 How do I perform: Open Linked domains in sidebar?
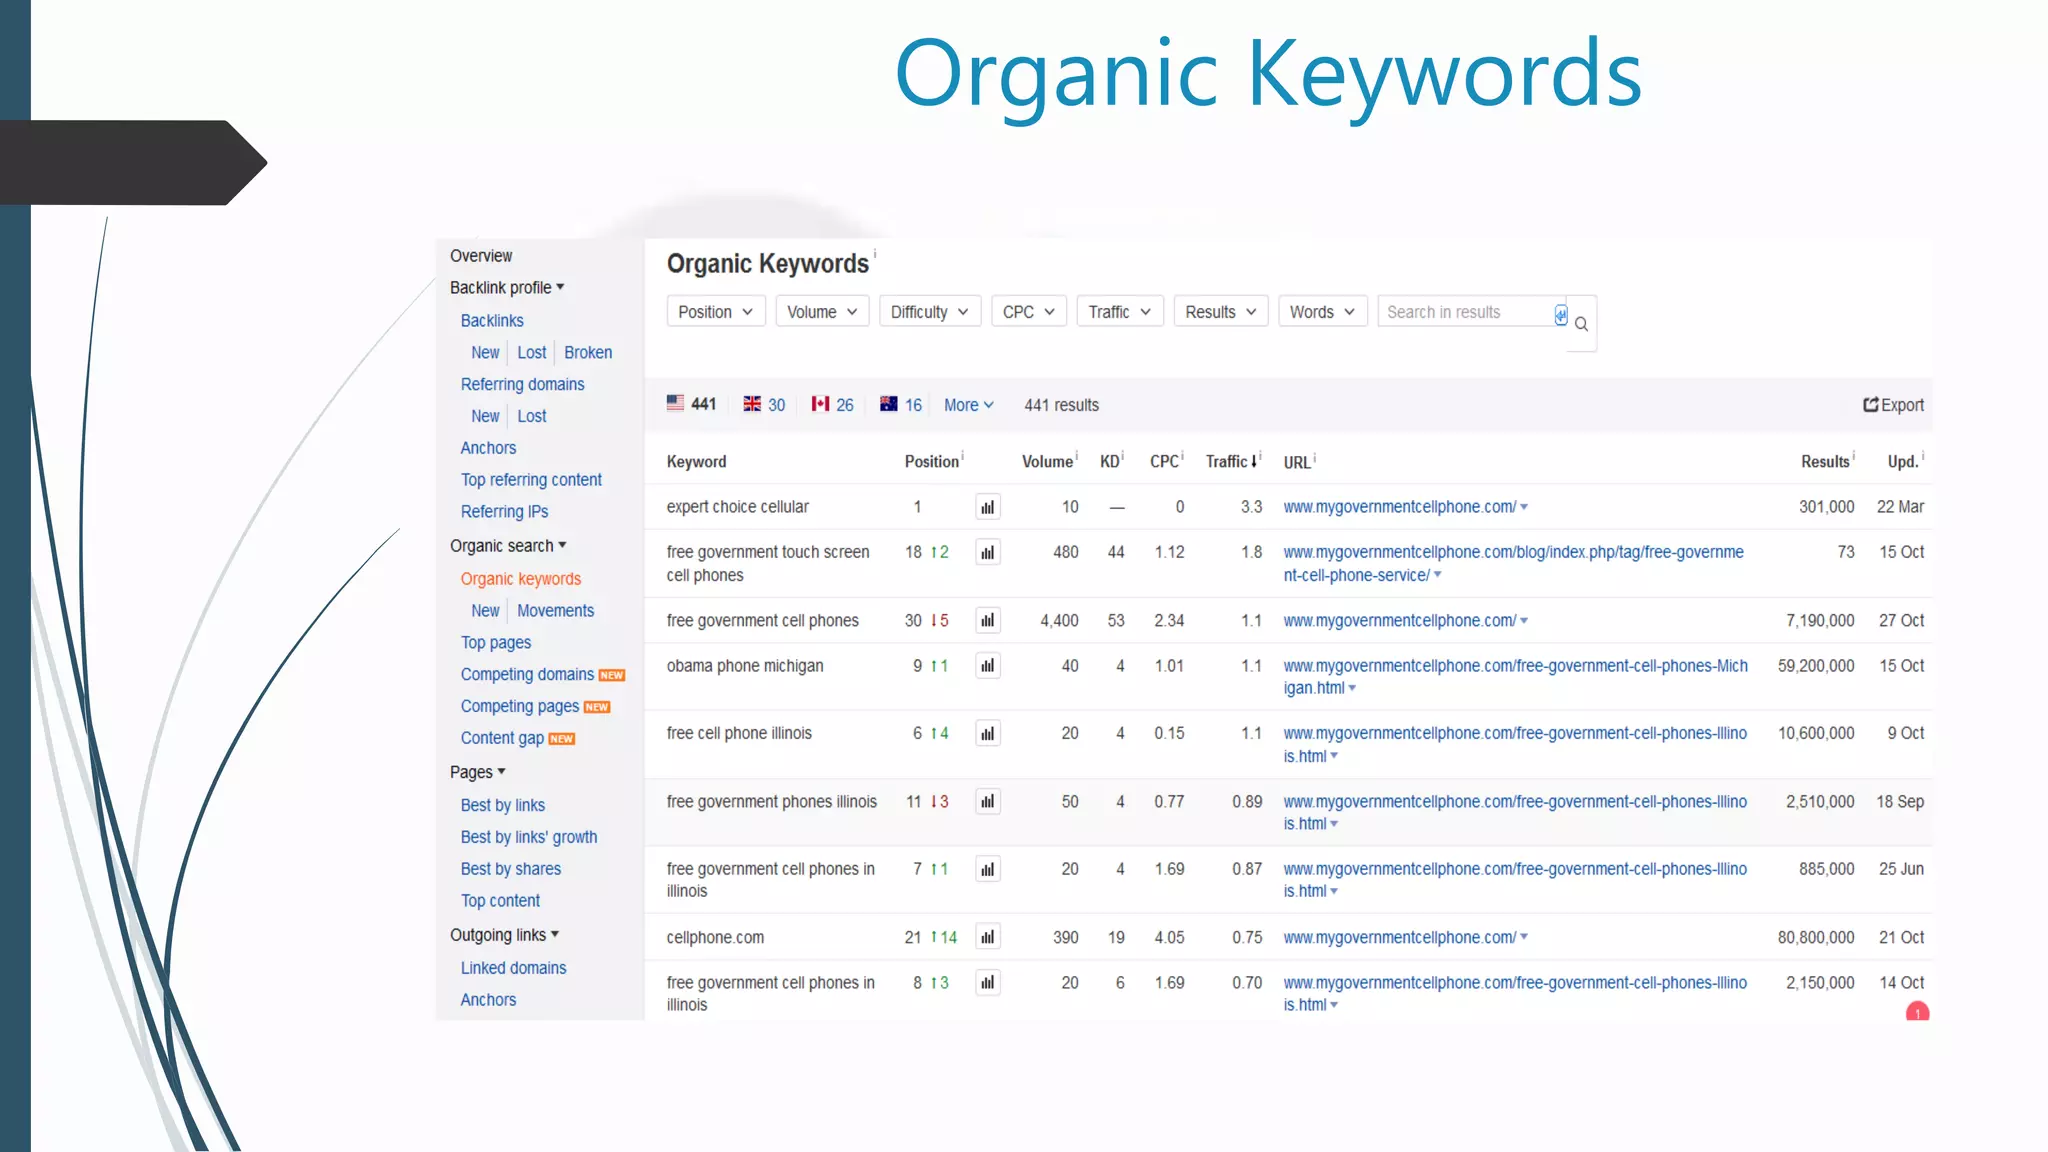(513, 968)
